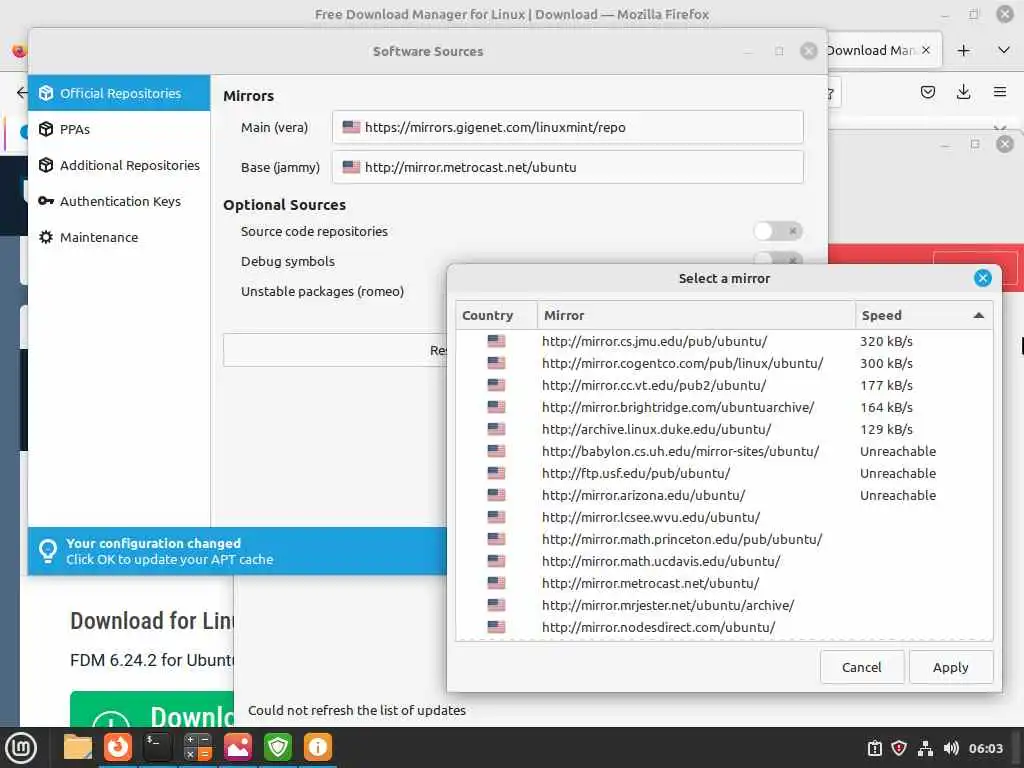This screenshot has height=768, width=1024.
Task: Click the flag icon in Main mirror field
Action: pos(351,127)
